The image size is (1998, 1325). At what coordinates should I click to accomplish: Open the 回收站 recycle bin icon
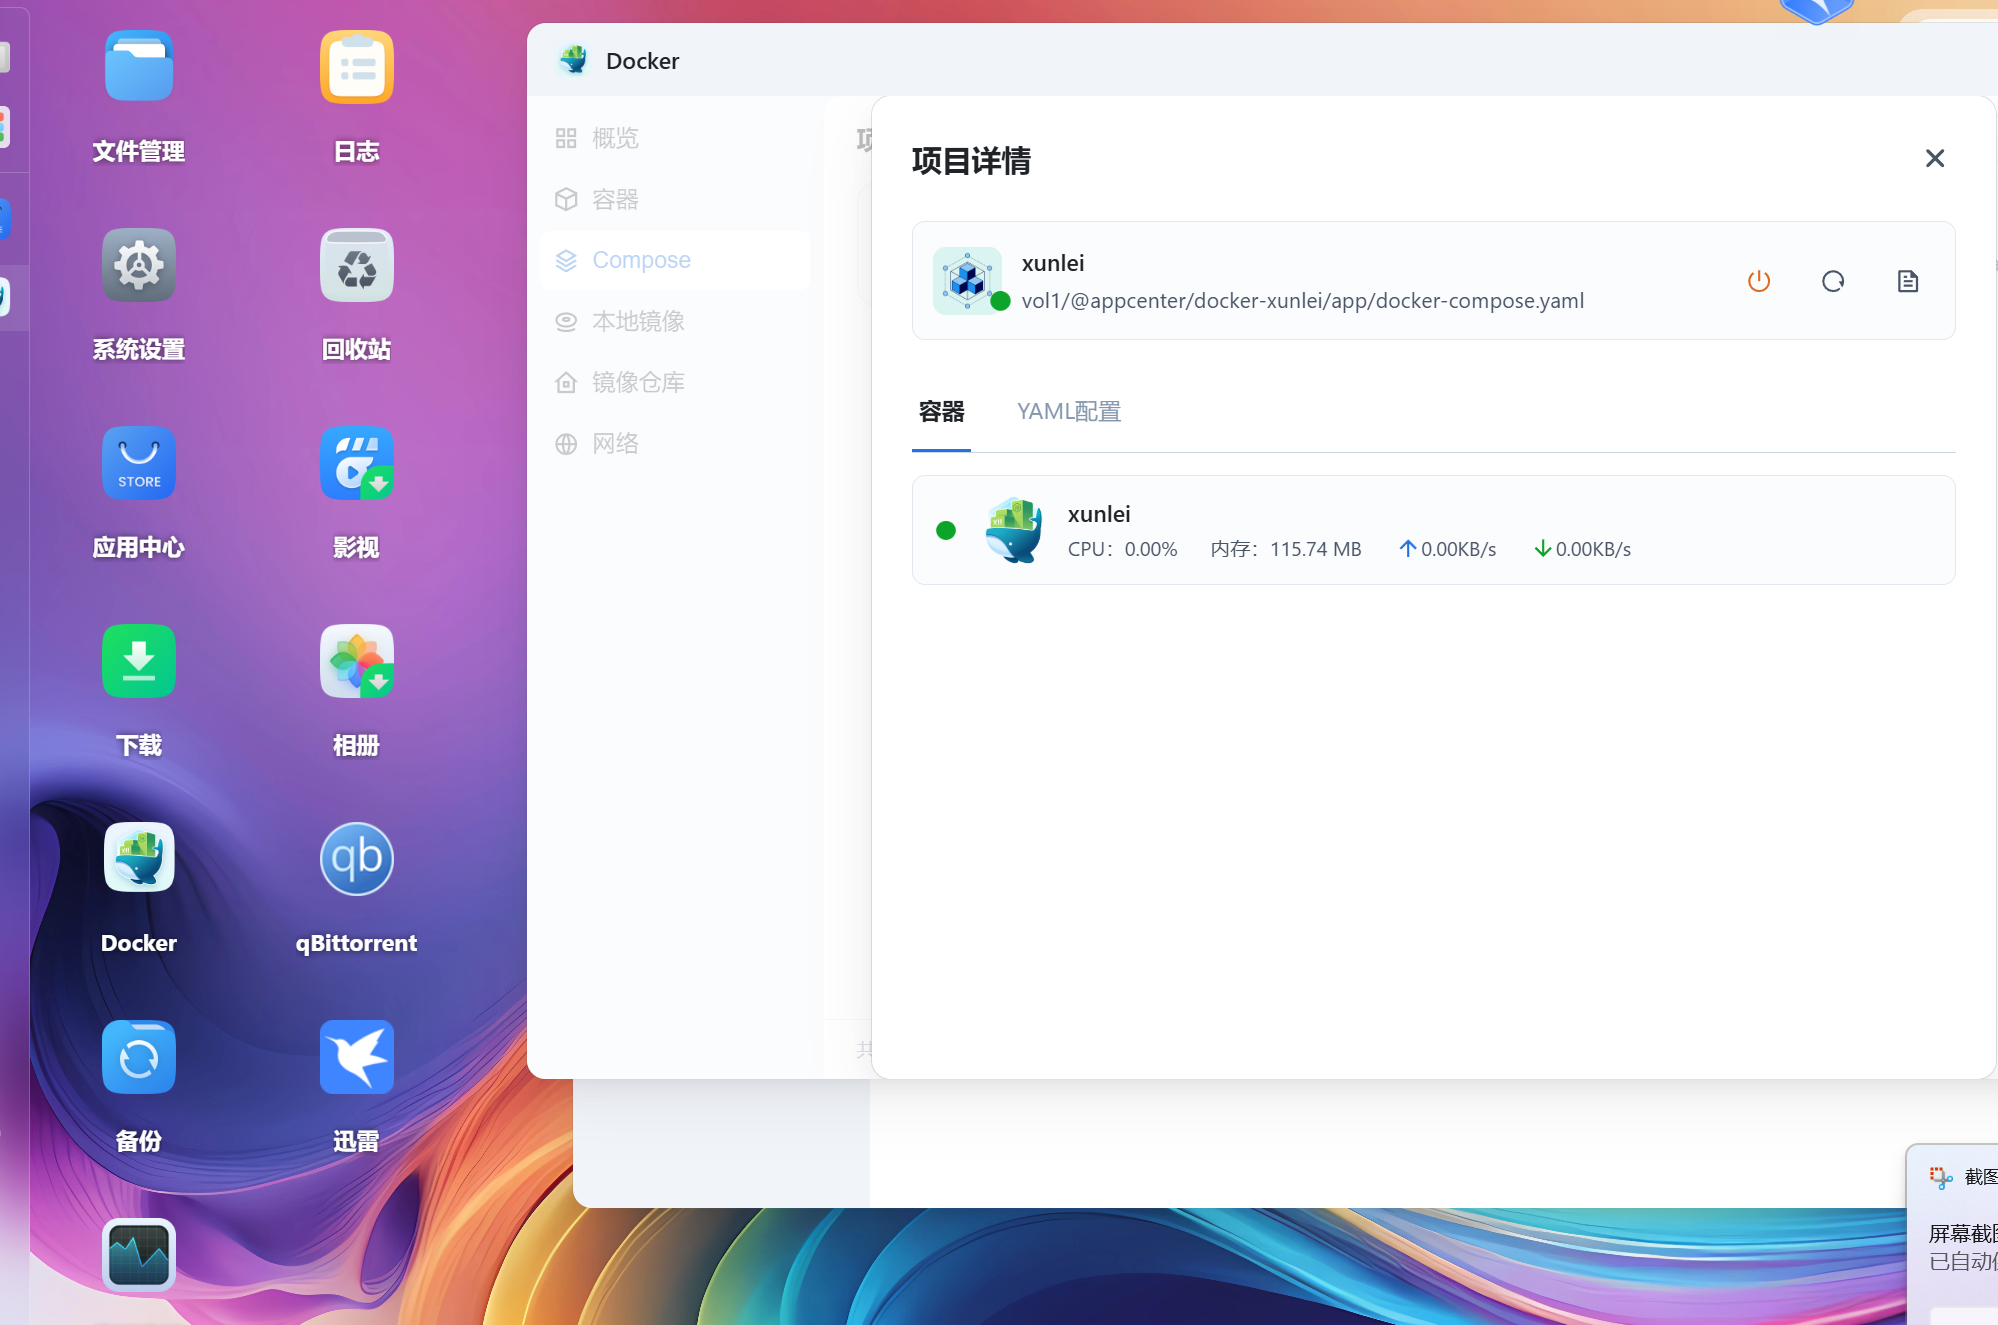coord(357,265)
